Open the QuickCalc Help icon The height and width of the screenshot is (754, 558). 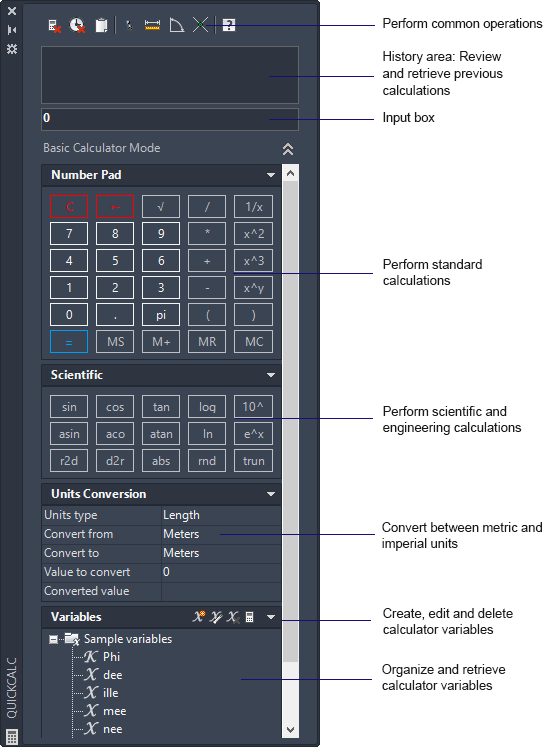tap(229, 25)
